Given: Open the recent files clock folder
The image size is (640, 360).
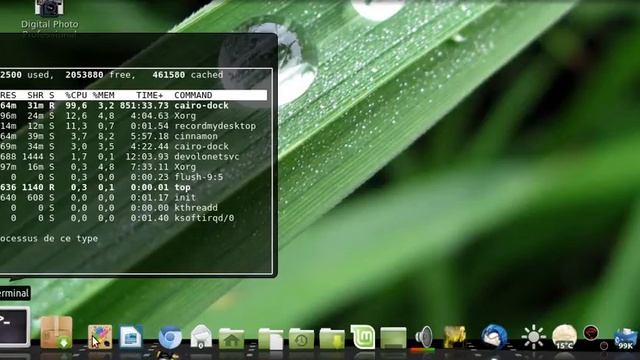Looking at the screenshot, I should pyautogui.click(x=301, y=339).
